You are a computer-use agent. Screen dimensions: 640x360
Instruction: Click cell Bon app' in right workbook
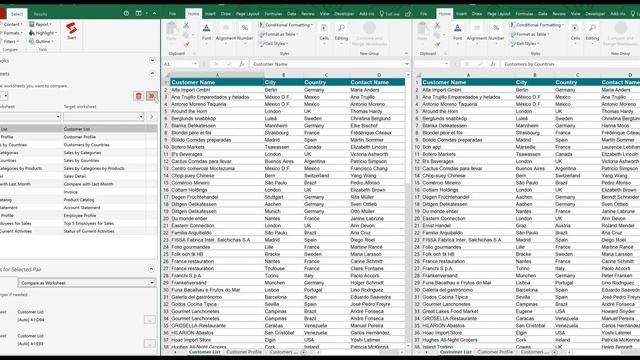click(x=468, y=147)
